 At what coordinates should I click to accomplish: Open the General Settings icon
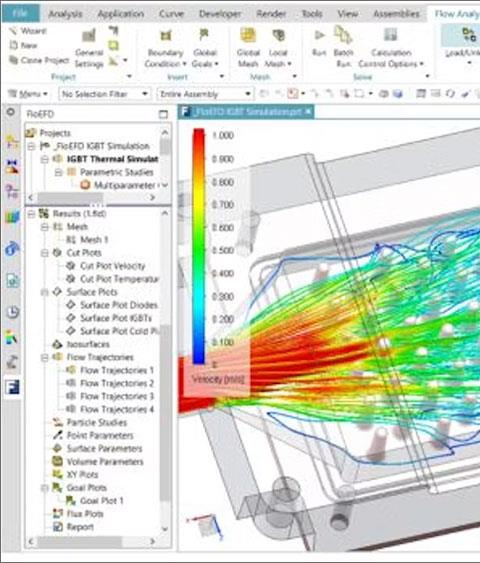click(89, 36)
